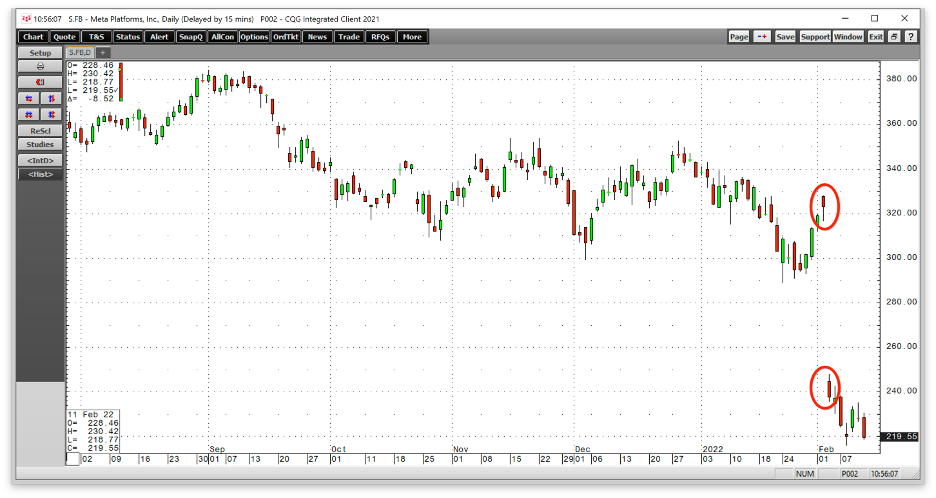Click the Setup button

point(40,53)
